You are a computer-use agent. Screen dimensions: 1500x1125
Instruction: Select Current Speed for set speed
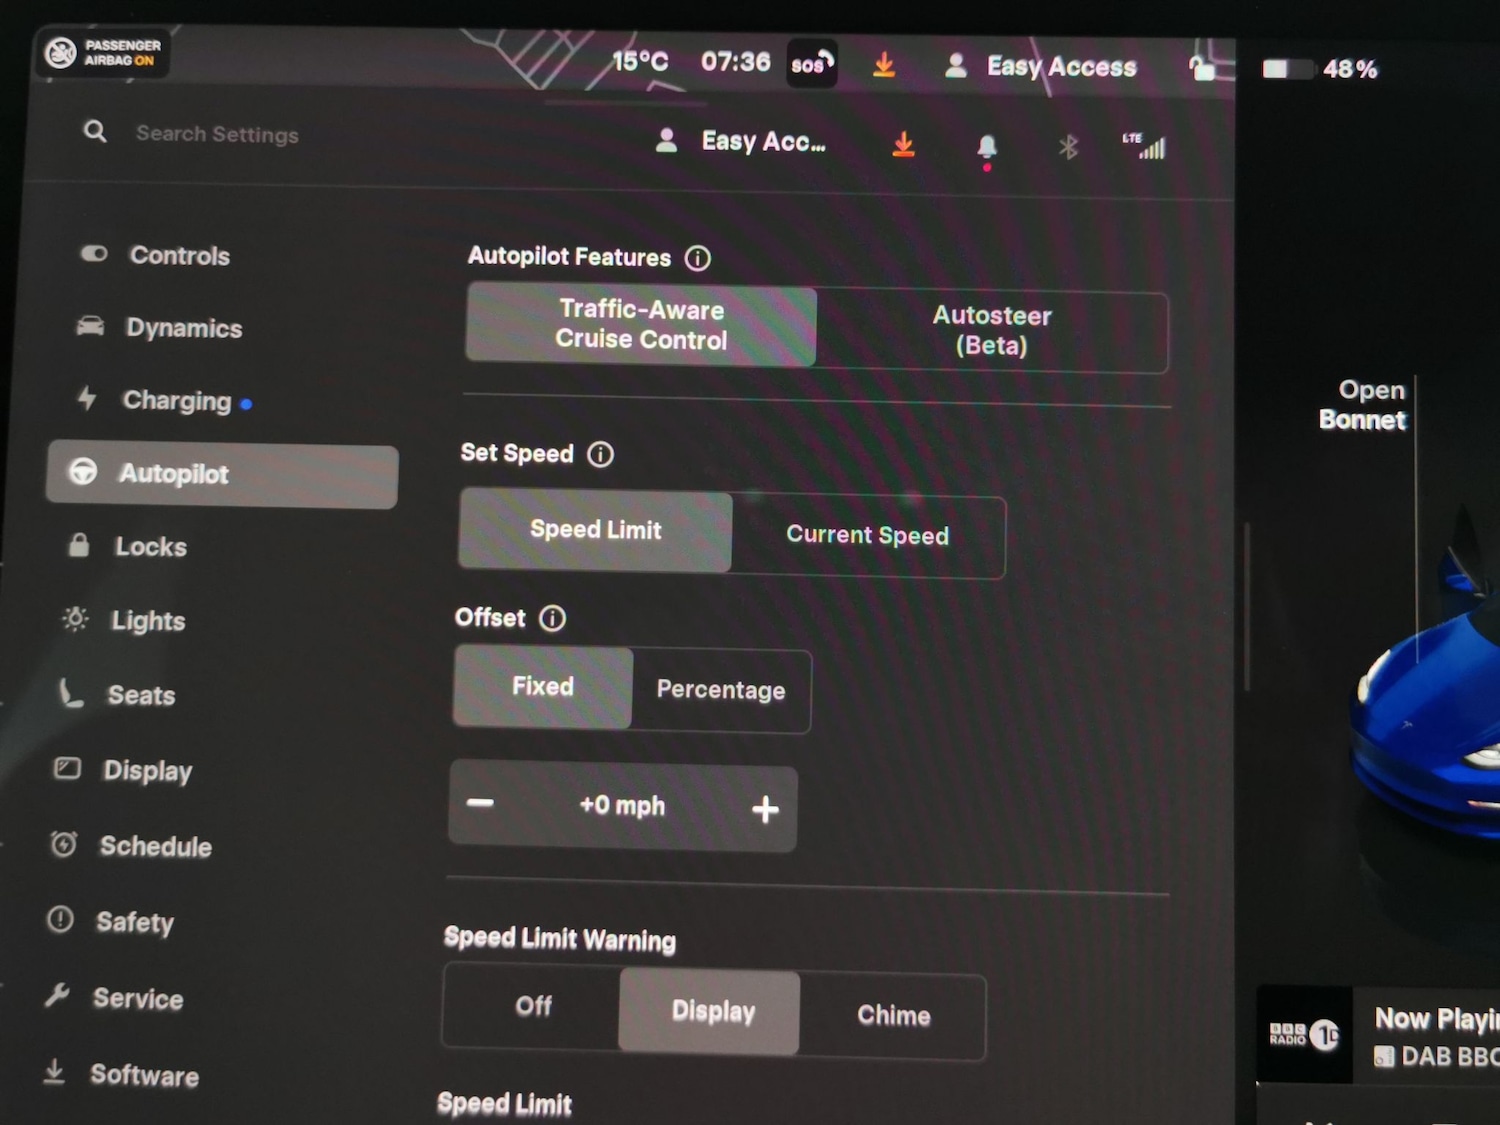(867, 536)
